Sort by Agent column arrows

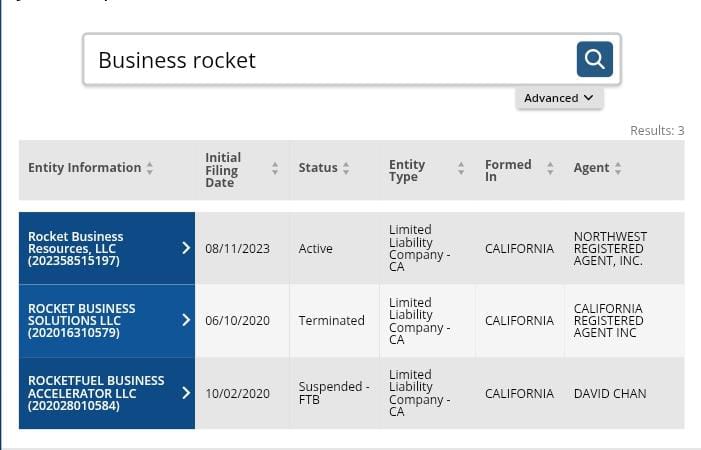618,168
